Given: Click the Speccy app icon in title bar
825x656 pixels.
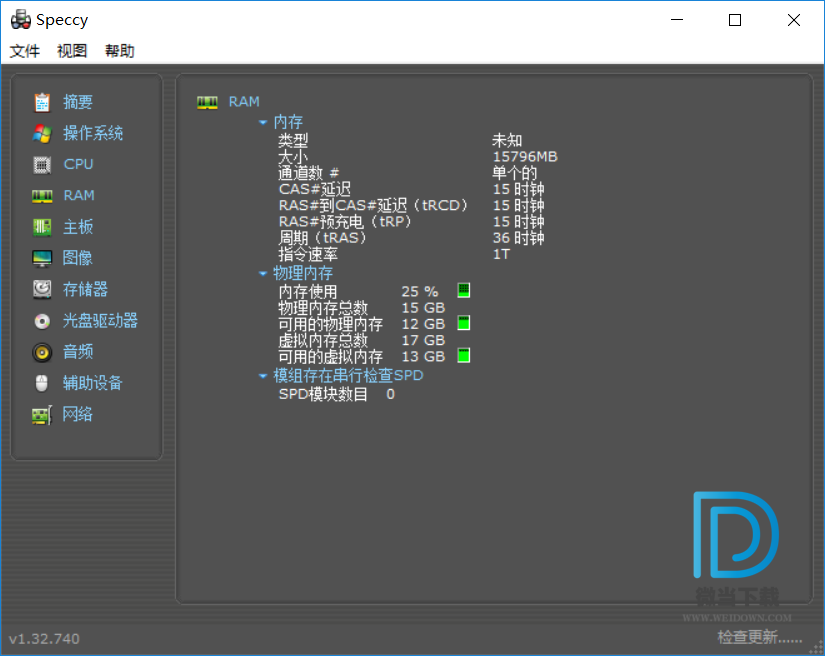Looking at the screenshot, I should click(x=21, y=19).
